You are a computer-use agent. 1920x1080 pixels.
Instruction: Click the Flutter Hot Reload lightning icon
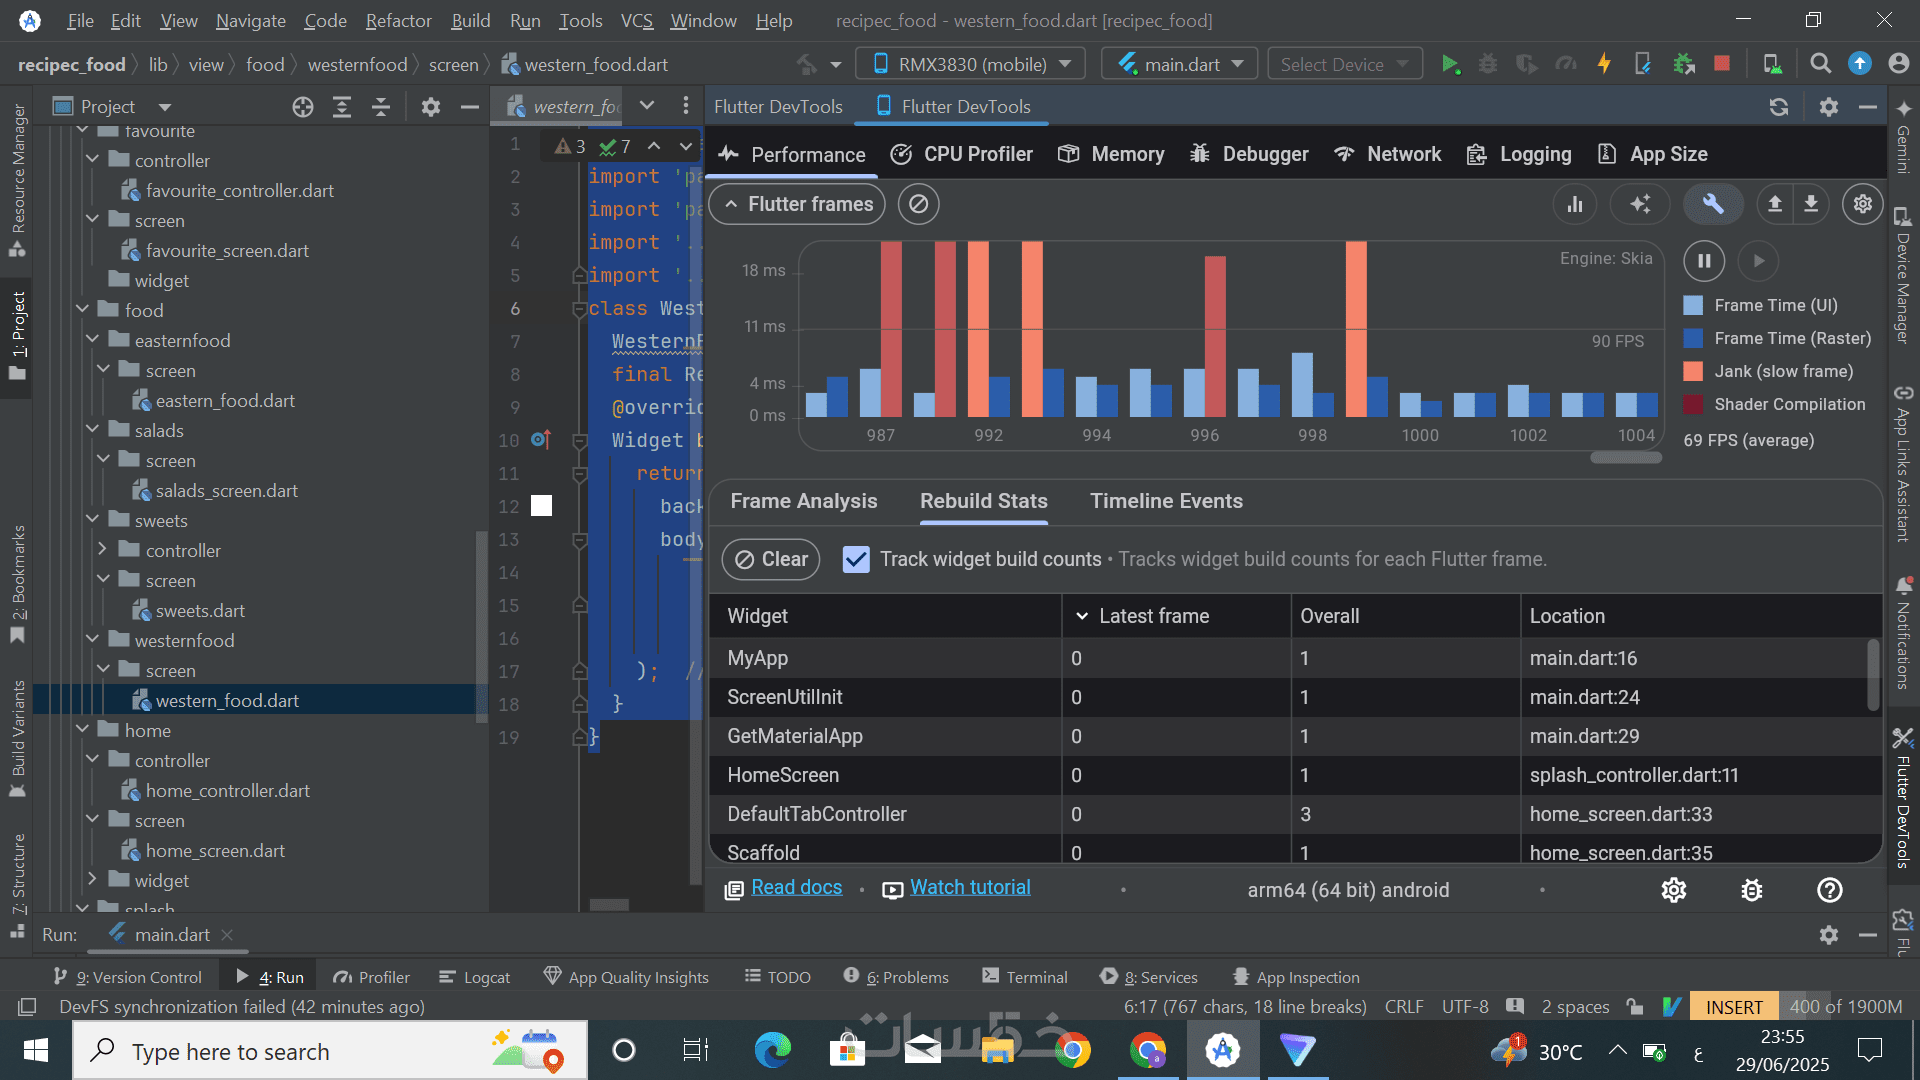tap(1604, 64)
